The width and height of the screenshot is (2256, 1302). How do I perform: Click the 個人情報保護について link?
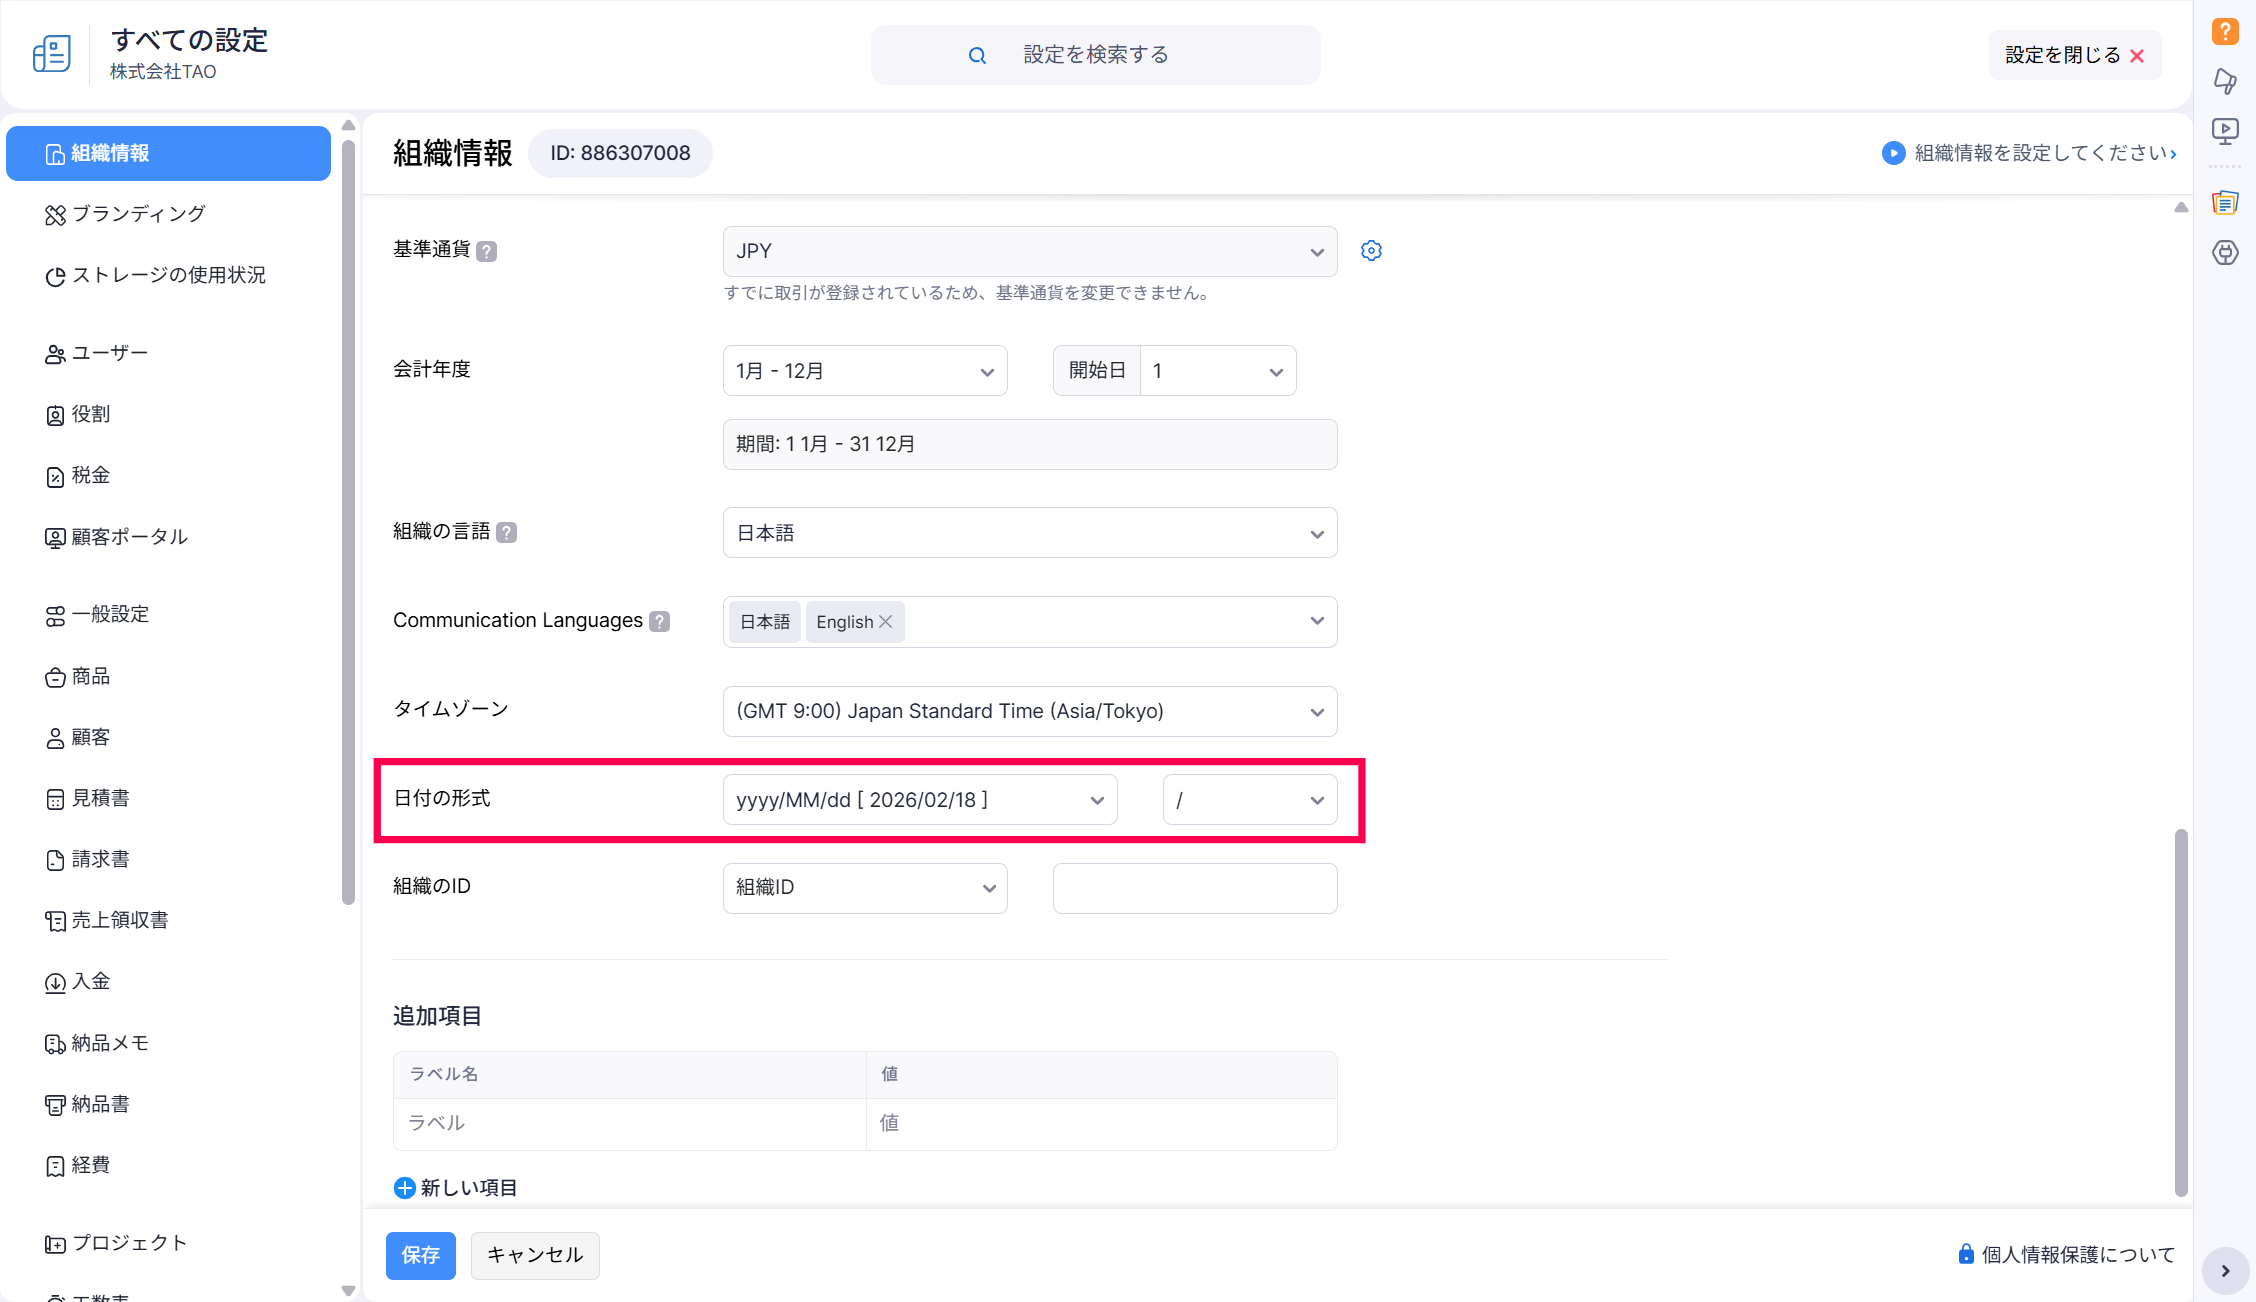[x=2077, y=1255]
